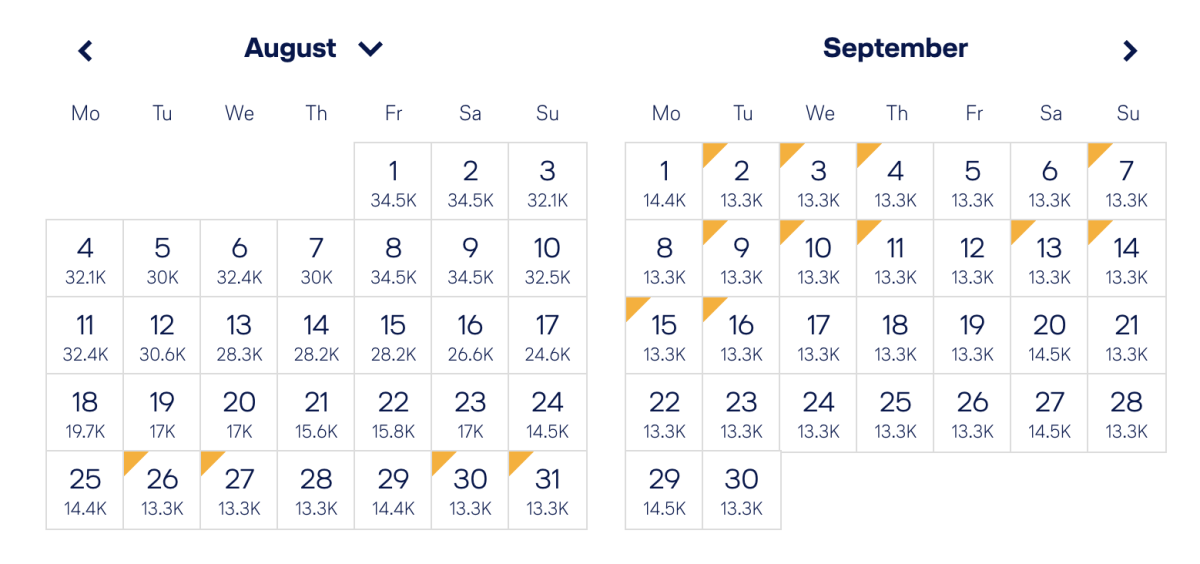
Task: Choose September 27 priced 14.5K
Action: pos(1049,412)
